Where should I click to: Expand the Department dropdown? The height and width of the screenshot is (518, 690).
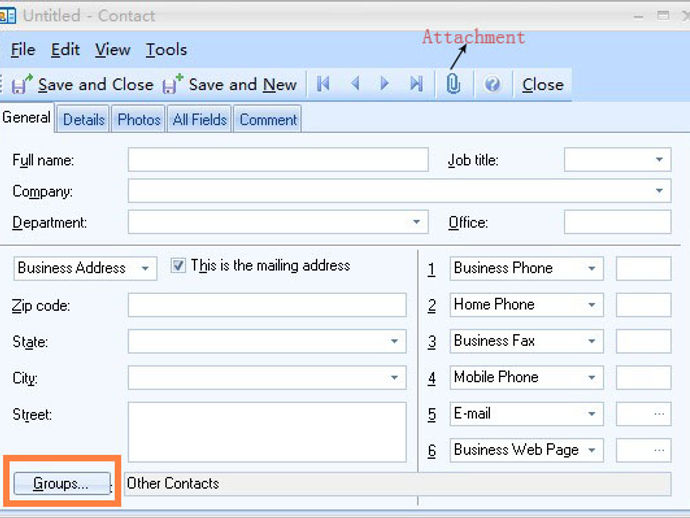pyautogui.click(x=416, y=222)
